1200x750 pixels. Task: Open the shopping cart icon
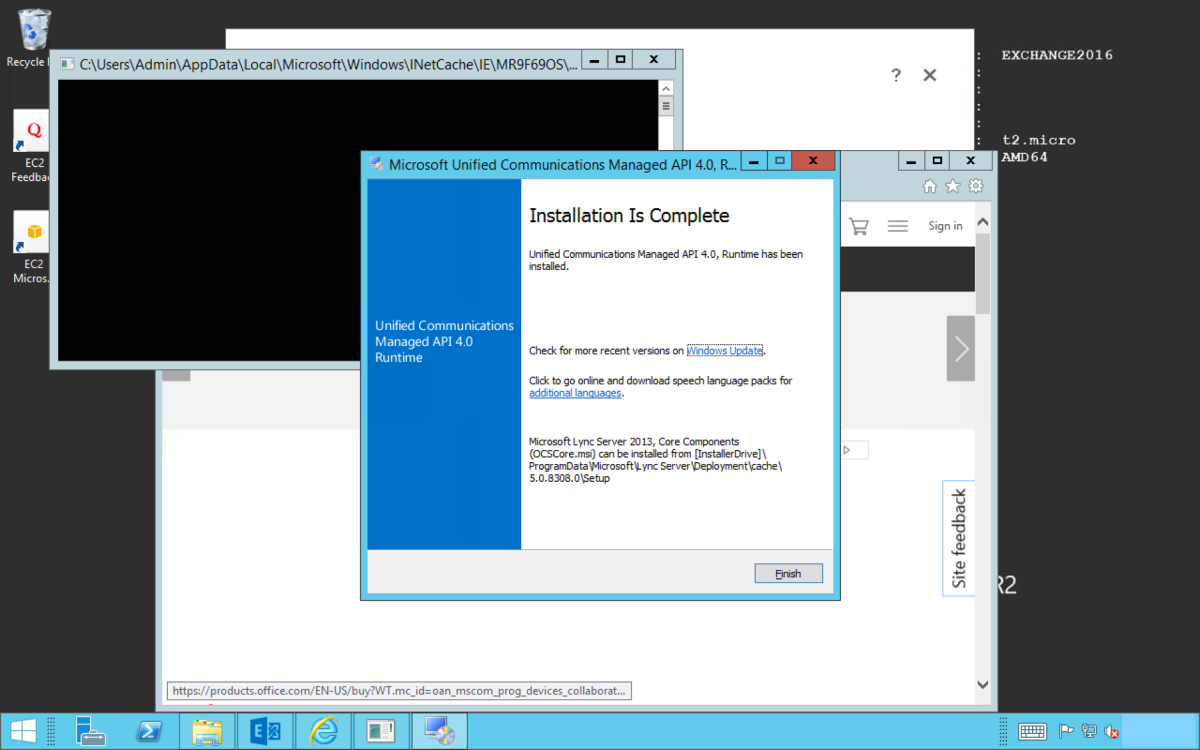tap(858, 226)
